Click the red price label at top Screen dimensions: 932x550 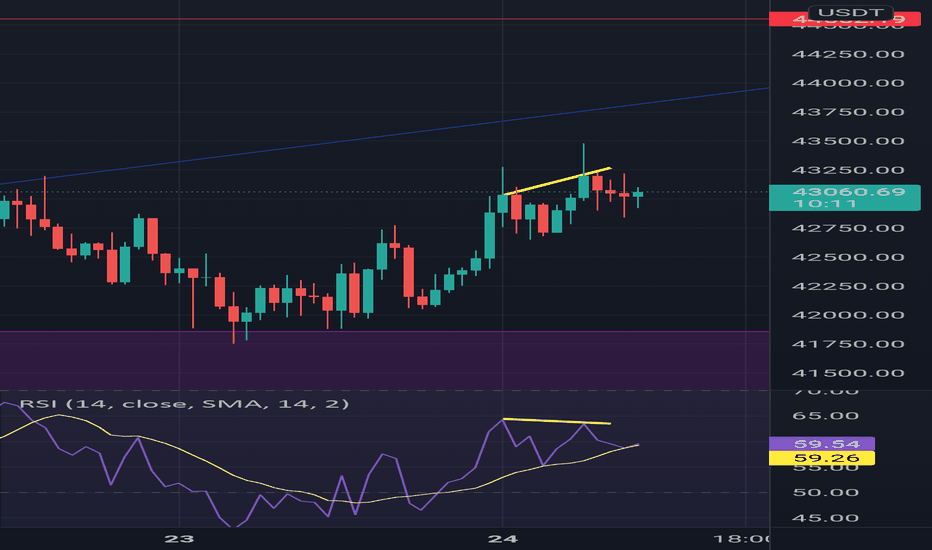(x=845, y=20)
